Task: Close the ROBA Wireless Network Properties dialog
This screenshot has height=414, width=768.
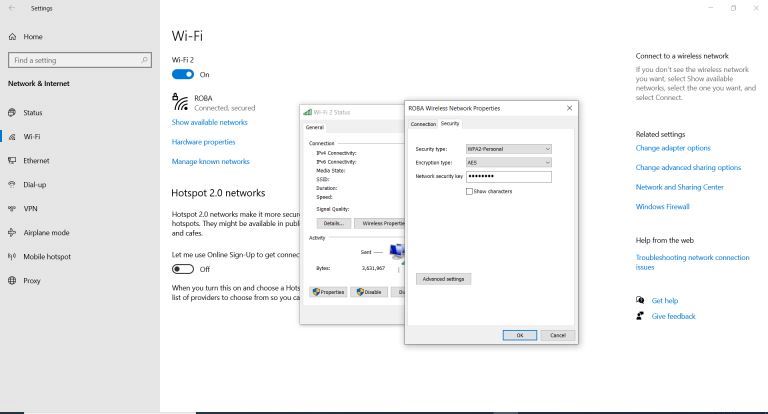Action: point(569,108)
